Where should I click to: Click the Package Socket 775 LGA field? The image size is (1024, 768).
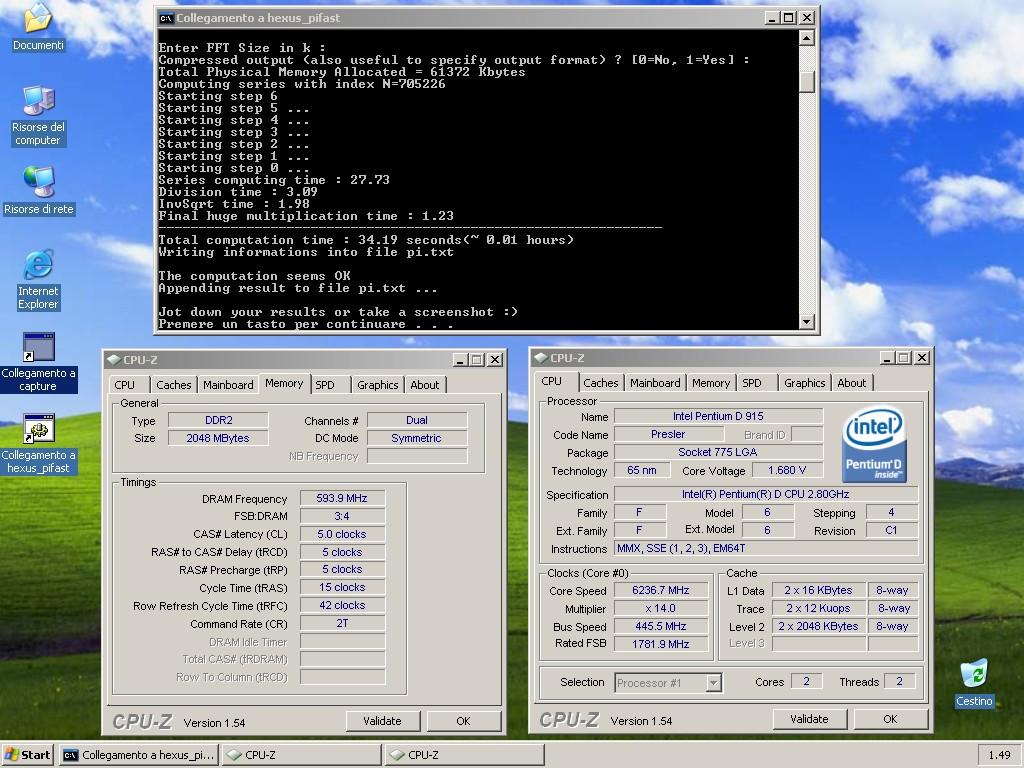[x=718, y=452]
